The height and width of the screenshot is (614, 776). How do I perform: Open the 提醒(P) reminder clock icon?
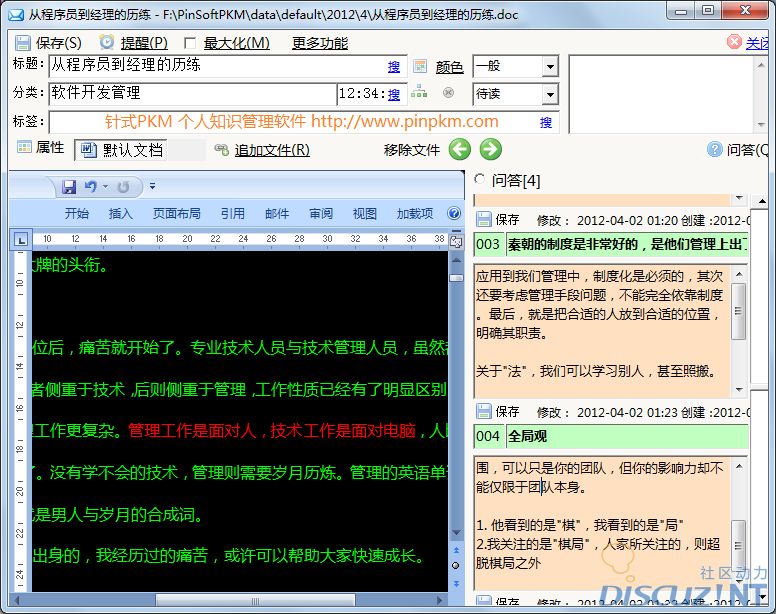click(x=107, y=43)
